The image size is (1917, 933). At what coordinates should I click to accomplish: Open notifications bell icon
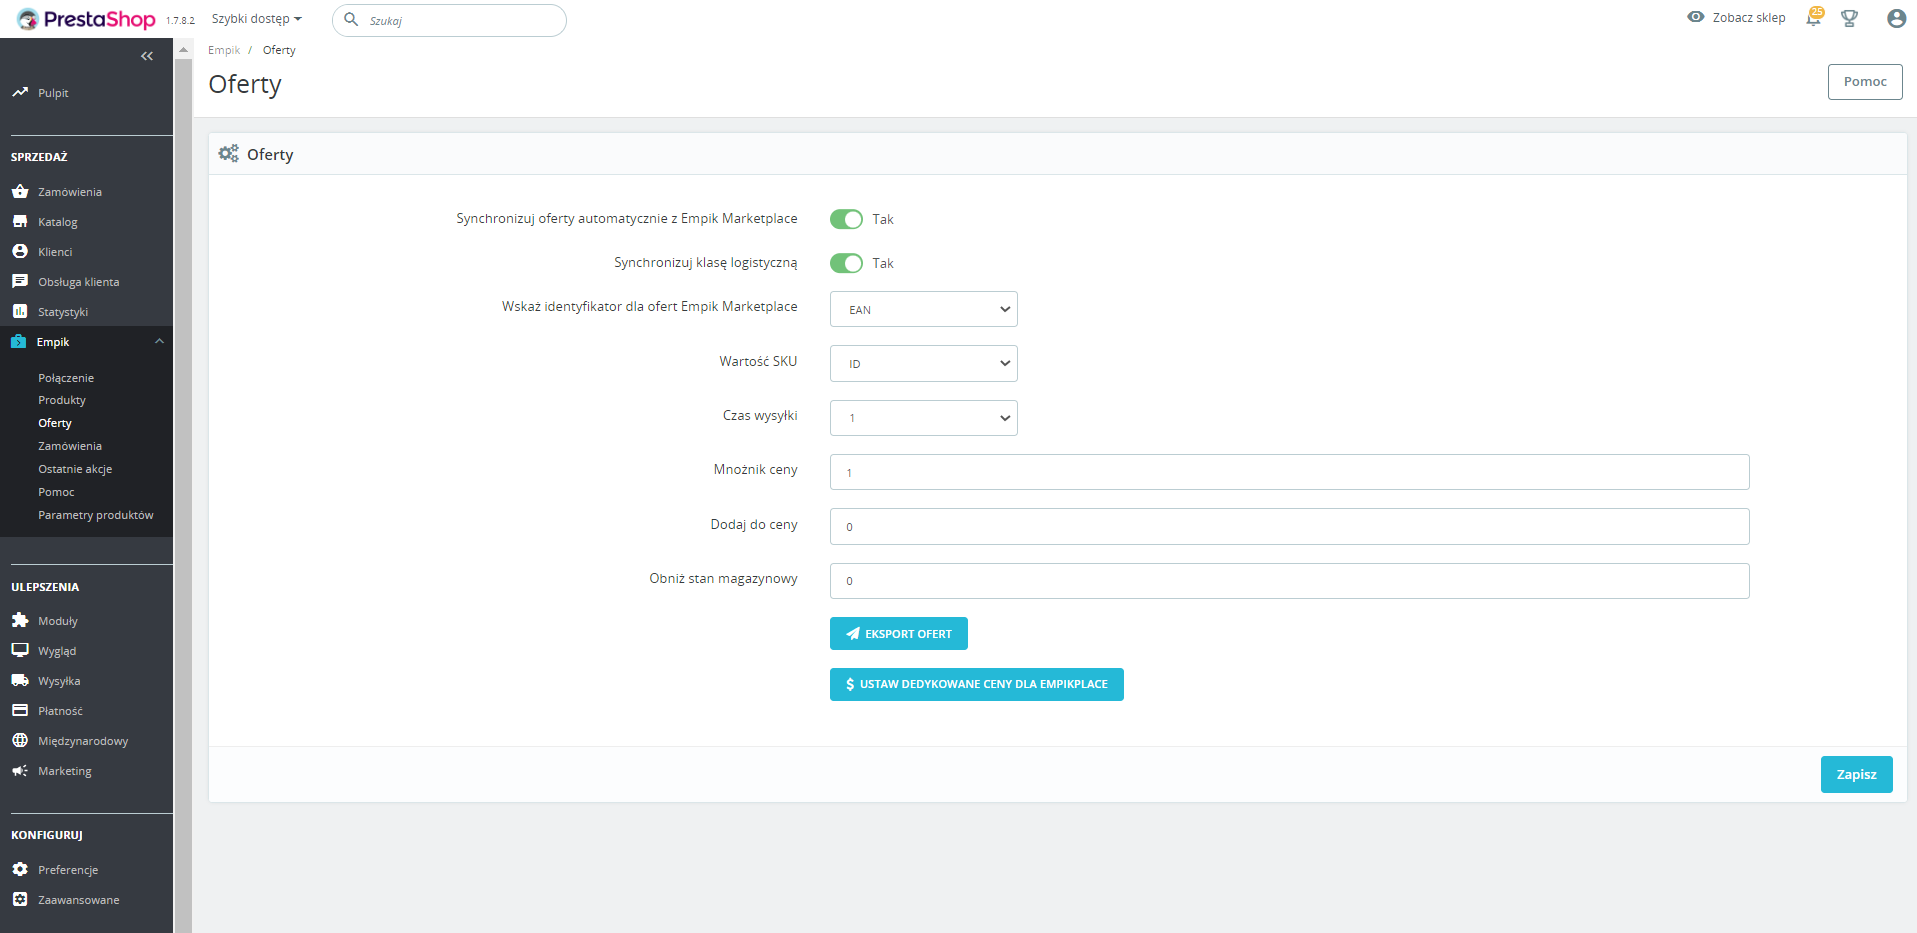(x=1813, y=18)
